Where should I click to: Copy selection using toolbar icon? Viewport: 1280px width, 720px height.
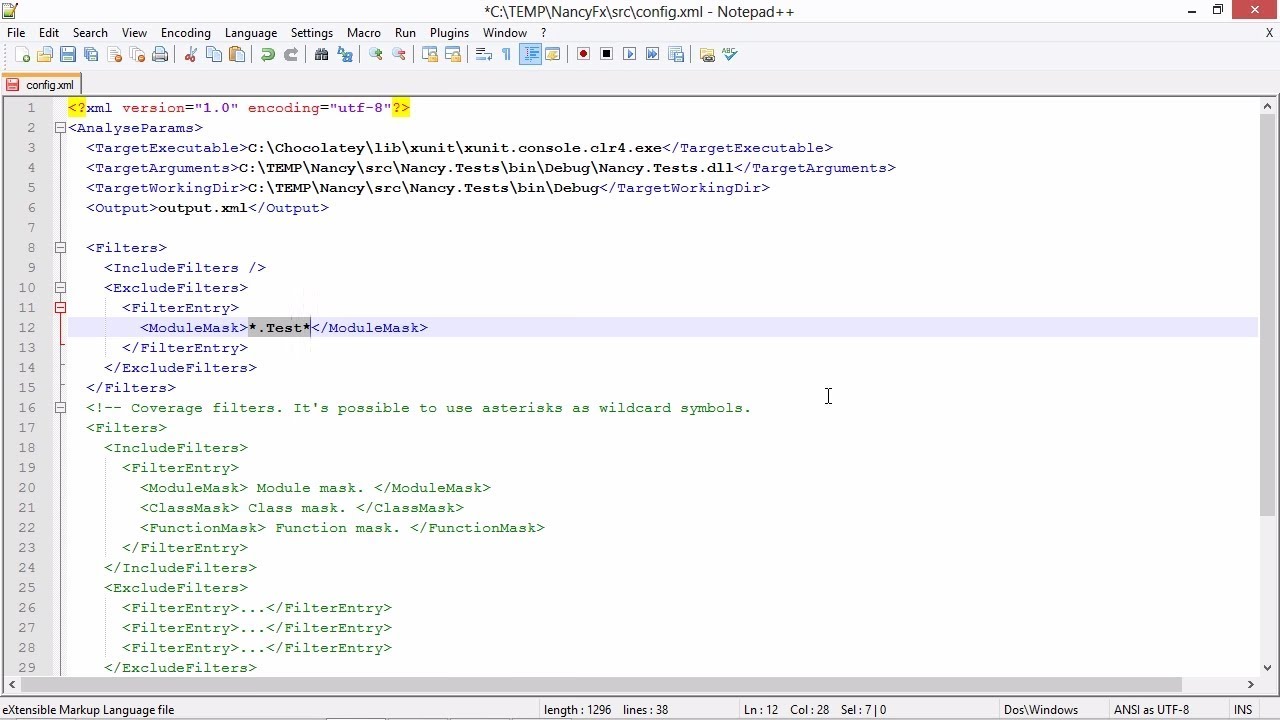tap(213, 55)
